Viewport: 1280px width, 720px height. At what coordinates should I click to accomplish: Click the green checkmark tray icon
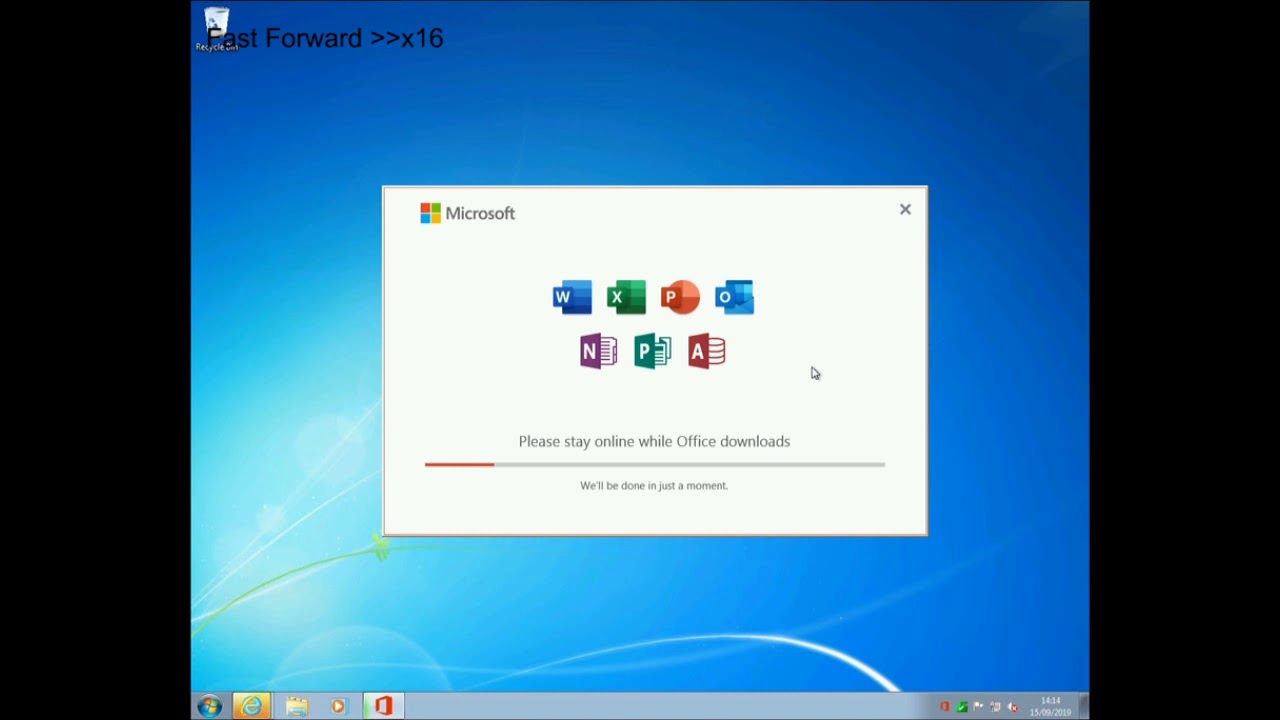pos(961,707)
